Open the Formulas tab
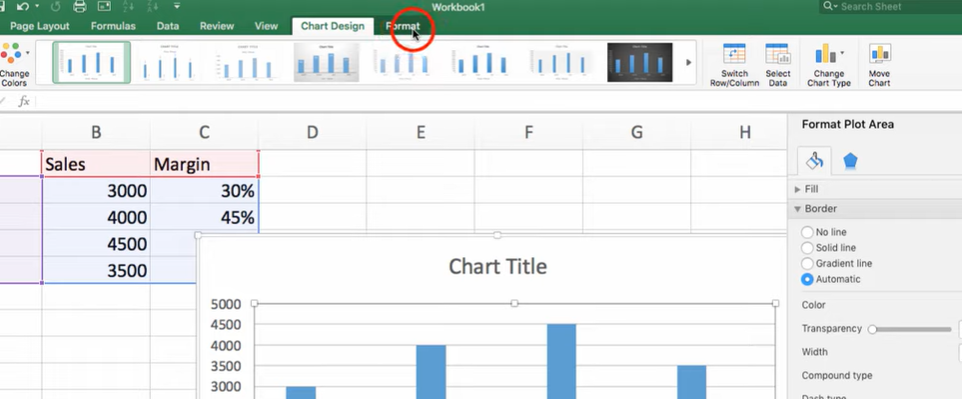 coord(113,26)
